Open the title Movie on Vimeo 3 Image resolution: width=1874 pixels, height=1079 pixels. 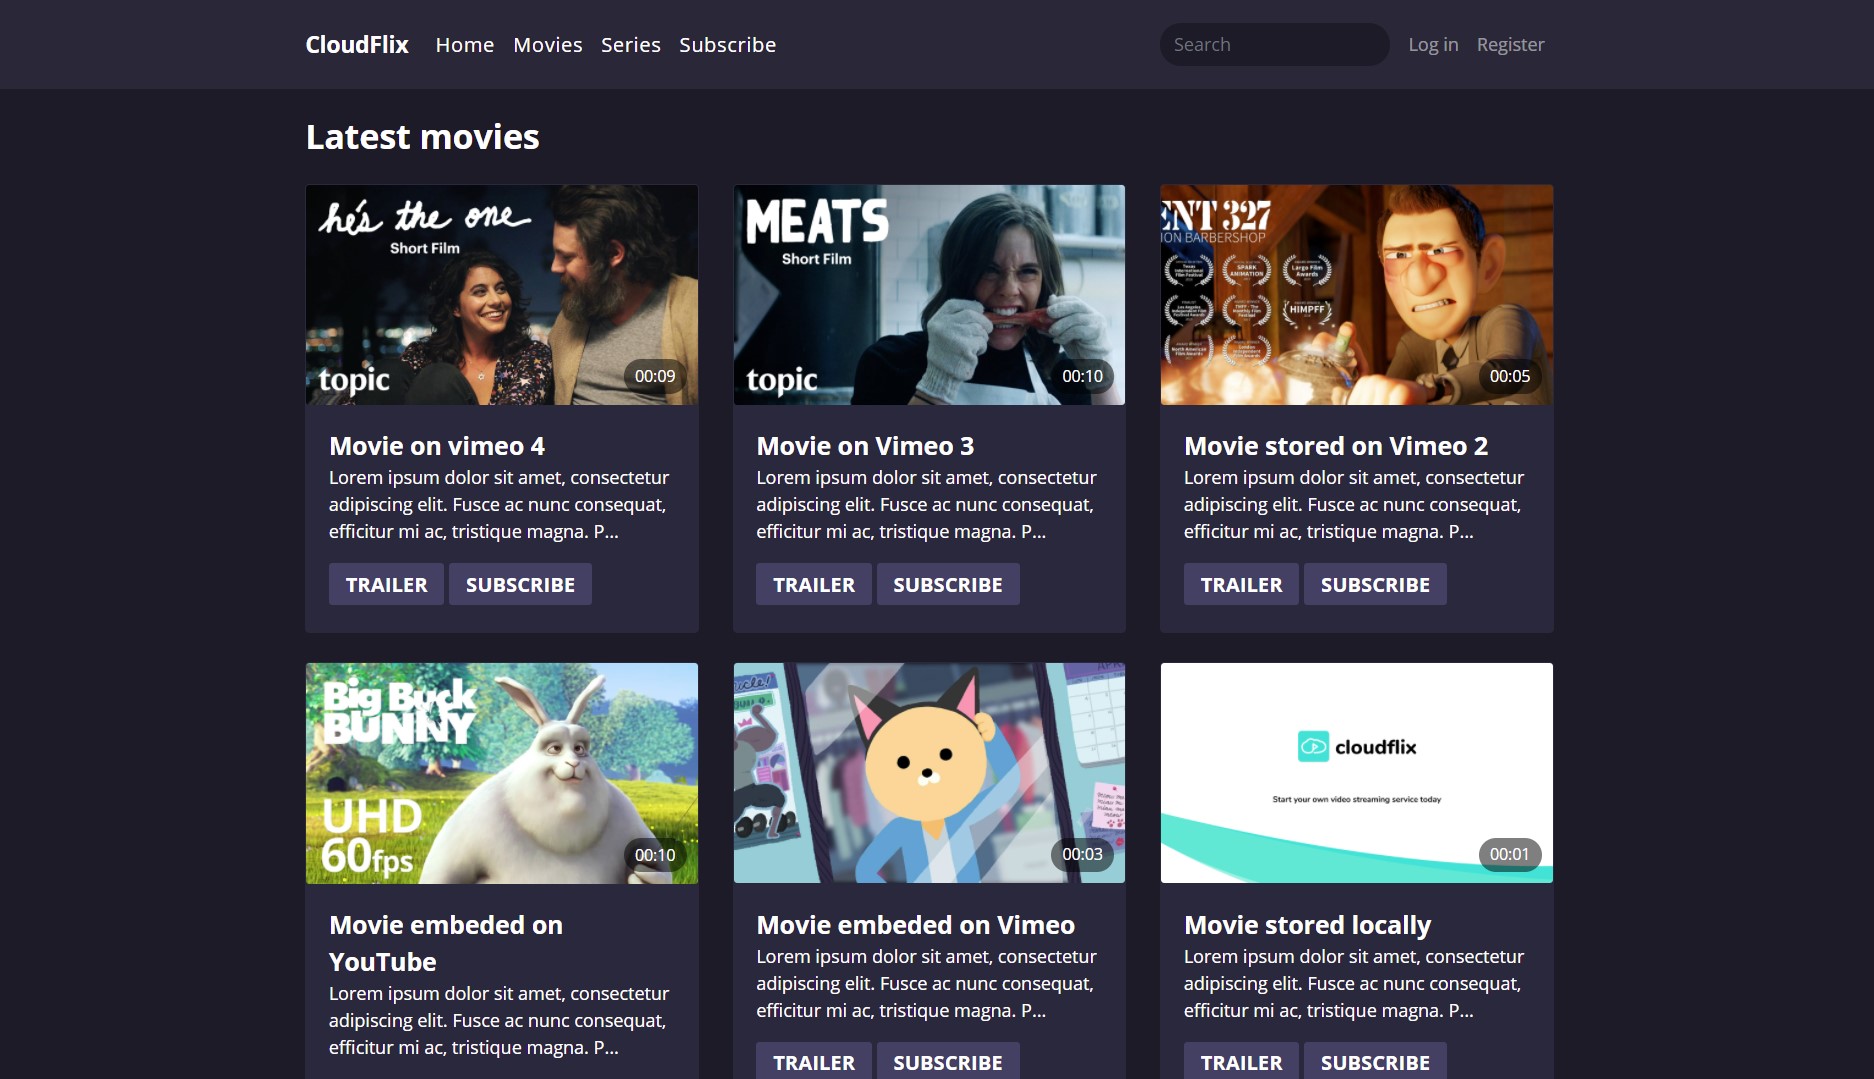pos(865,446)
